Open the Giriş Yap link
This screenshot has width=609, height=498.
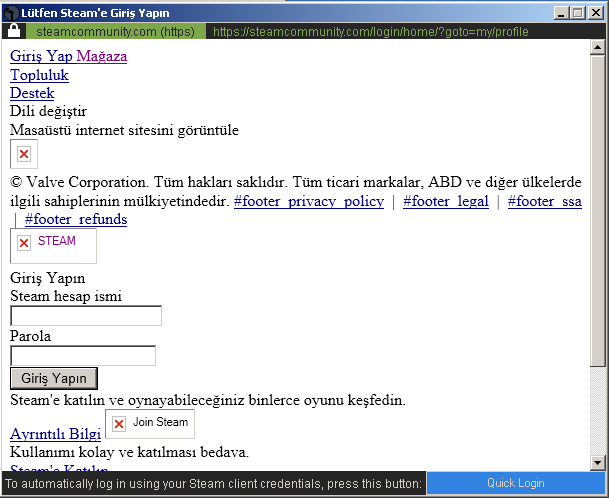pyautogui.click(x=41, y=56)
